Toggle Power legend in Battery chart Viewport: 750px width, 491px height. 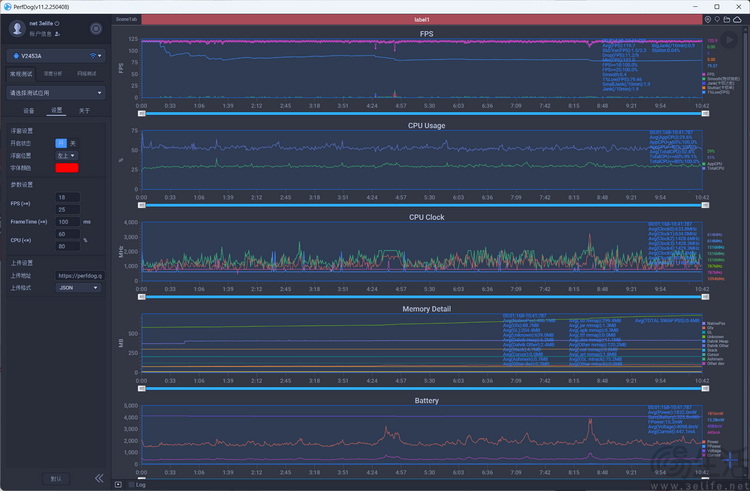pyautogui.click(x=710, y=442)
